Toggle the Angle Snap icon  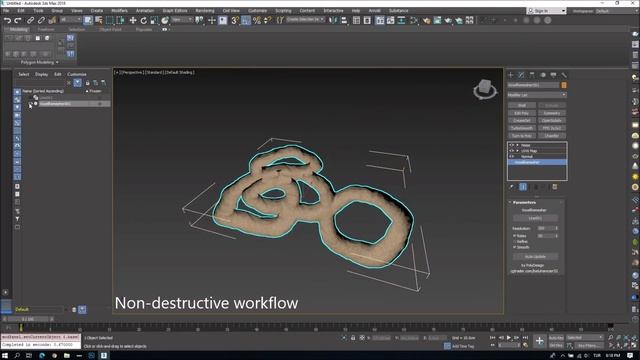pyautogui.click(x=246, y=20)
